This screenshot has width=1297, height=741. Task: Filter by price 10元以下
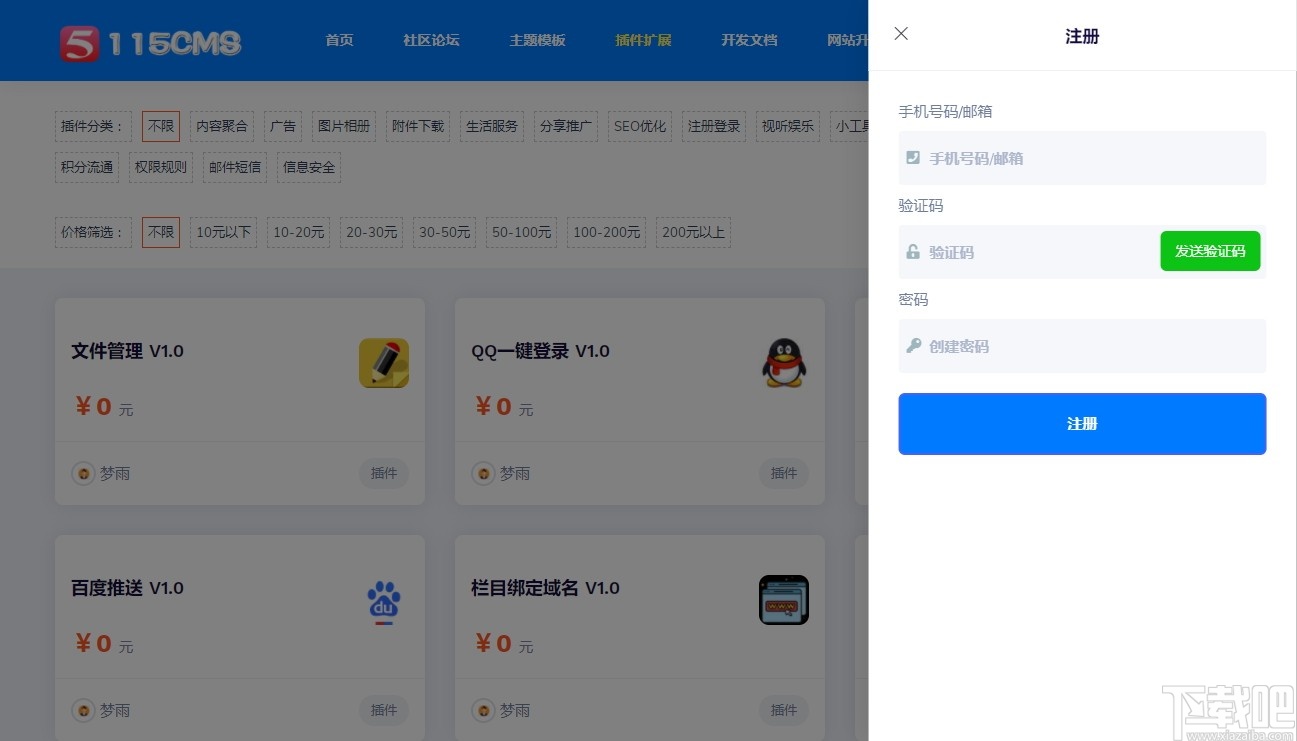click(x=224, y=232)
